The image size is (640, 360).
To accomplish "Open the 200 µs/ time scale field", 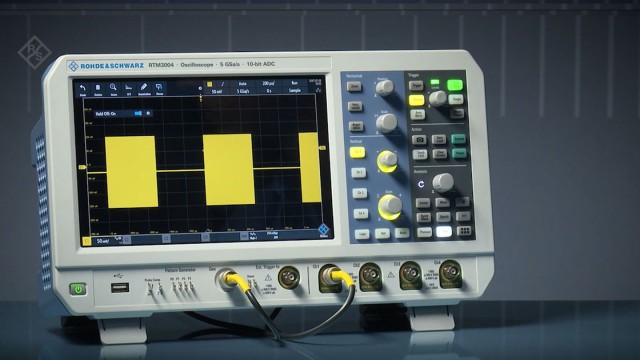I will pos(268,84).
